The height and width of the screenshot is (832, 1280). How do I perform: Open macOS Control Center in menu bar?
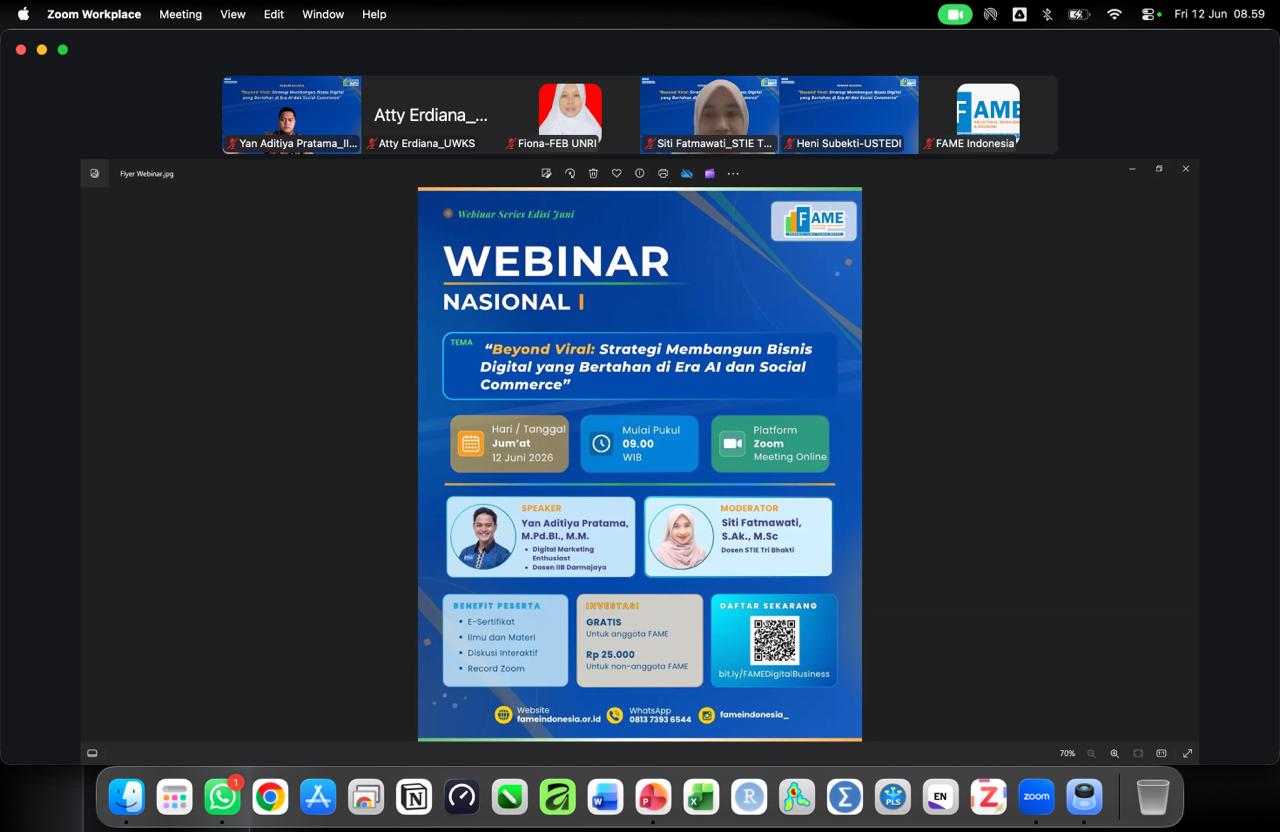tap(1150, 14)
